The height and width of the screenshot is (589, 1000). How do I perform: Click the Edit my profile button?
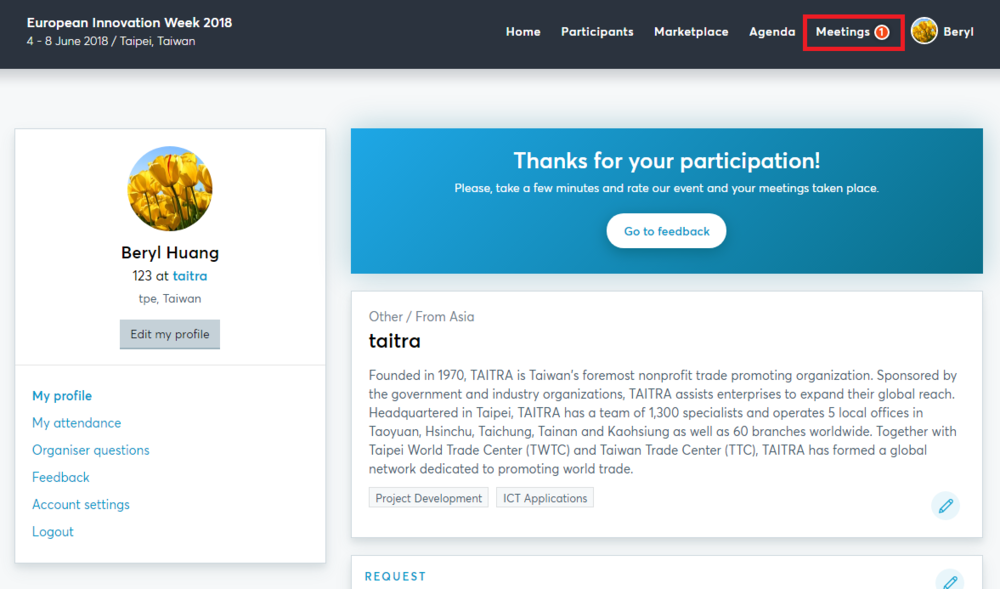click(x=170, y=334)
